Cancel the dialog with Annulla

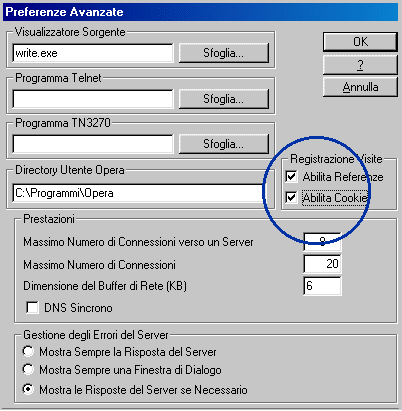click(x=360, y=87)
